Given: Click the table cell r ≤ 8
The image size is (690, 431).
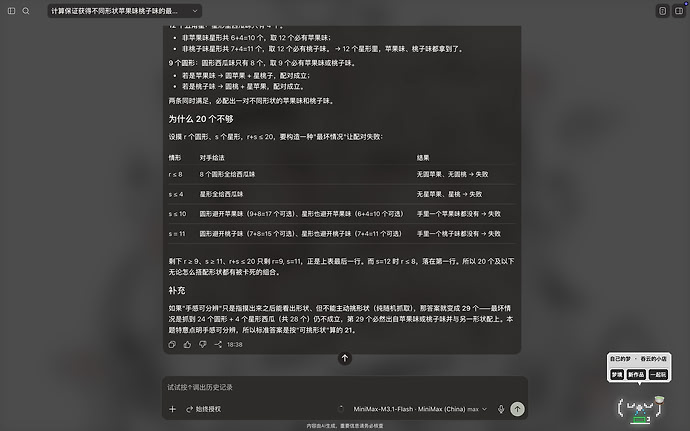Looking at the screenshot, I should pos(175,174).
